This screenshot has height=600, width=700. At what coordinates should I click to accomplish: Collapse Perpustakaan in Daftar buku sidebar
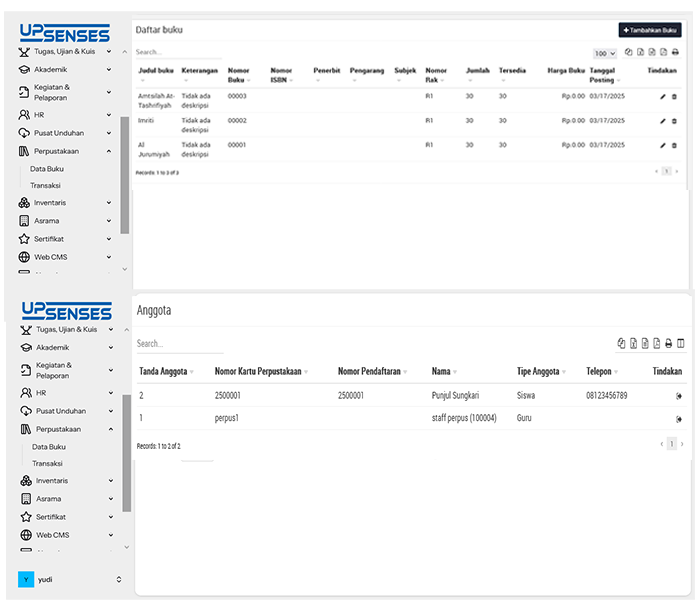coord(109,151)
